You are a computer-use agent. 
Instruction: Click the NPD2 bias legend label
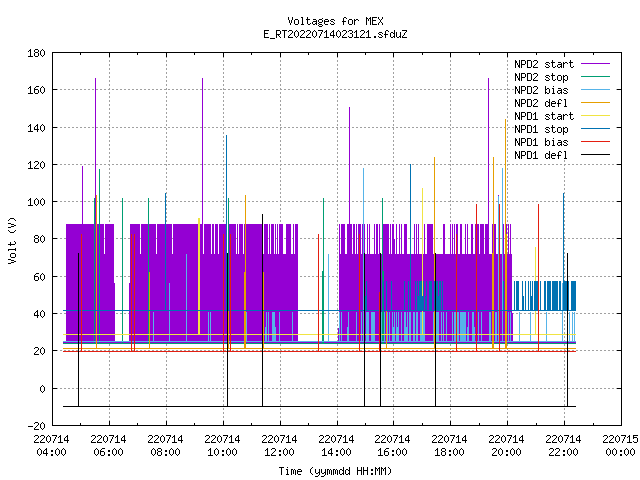tap(541, 90)
